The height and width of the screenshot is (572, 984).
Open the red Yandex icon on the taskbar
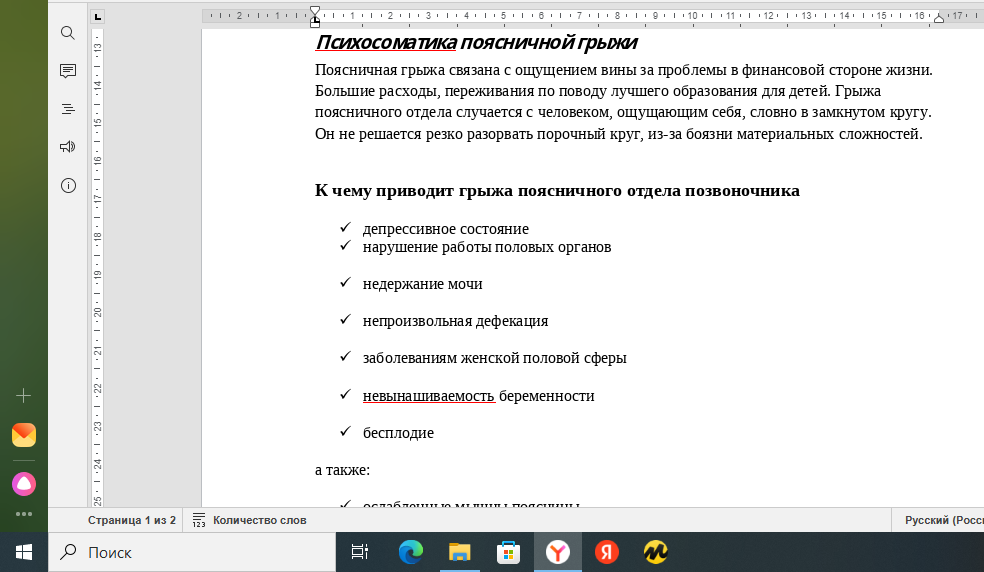606,552
